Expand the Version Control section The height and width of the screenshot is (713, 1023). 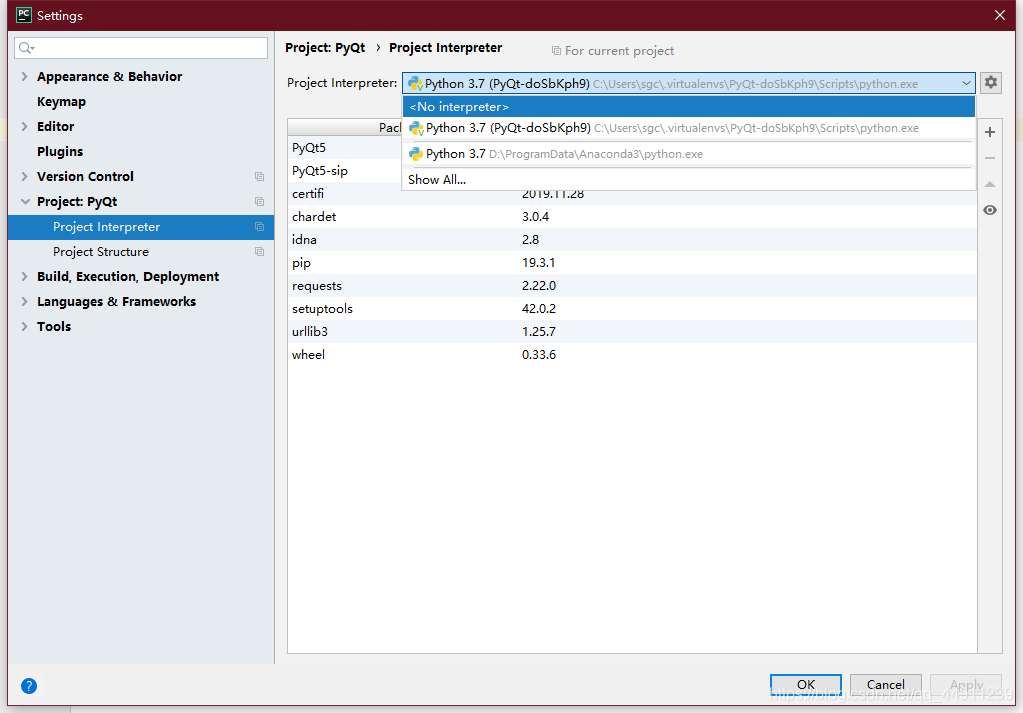(x=24, y=177)
